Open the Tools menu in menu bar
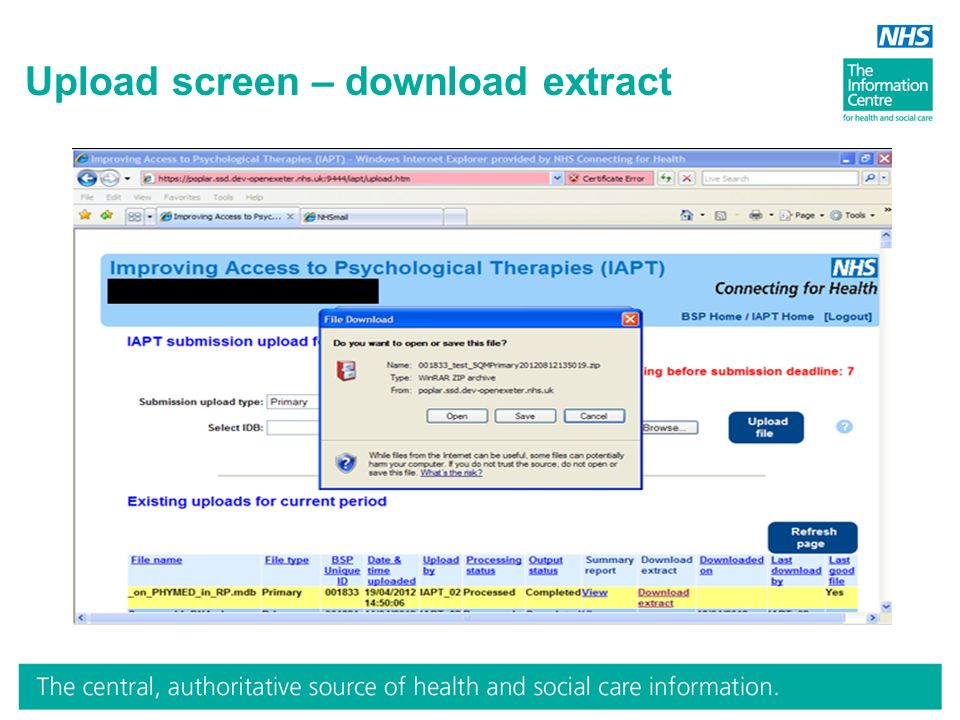Screen dimensions: 960x720 coord(223,197)
